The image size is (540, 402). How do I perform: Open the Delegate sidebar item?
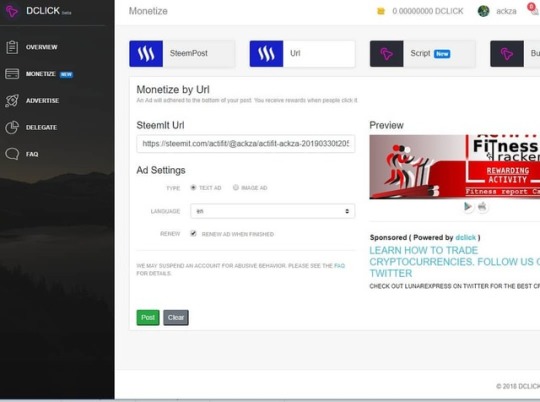point(41,127)
